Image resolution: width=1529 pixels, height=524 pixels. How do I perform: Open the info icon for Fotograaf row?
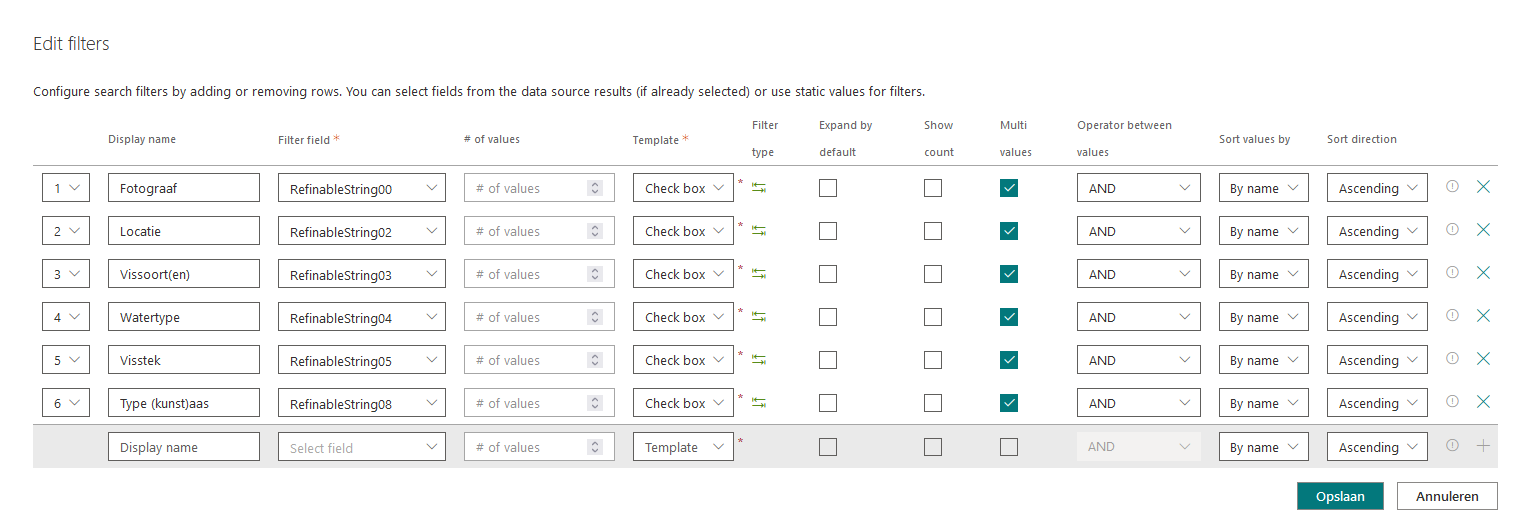[1452, 186]
